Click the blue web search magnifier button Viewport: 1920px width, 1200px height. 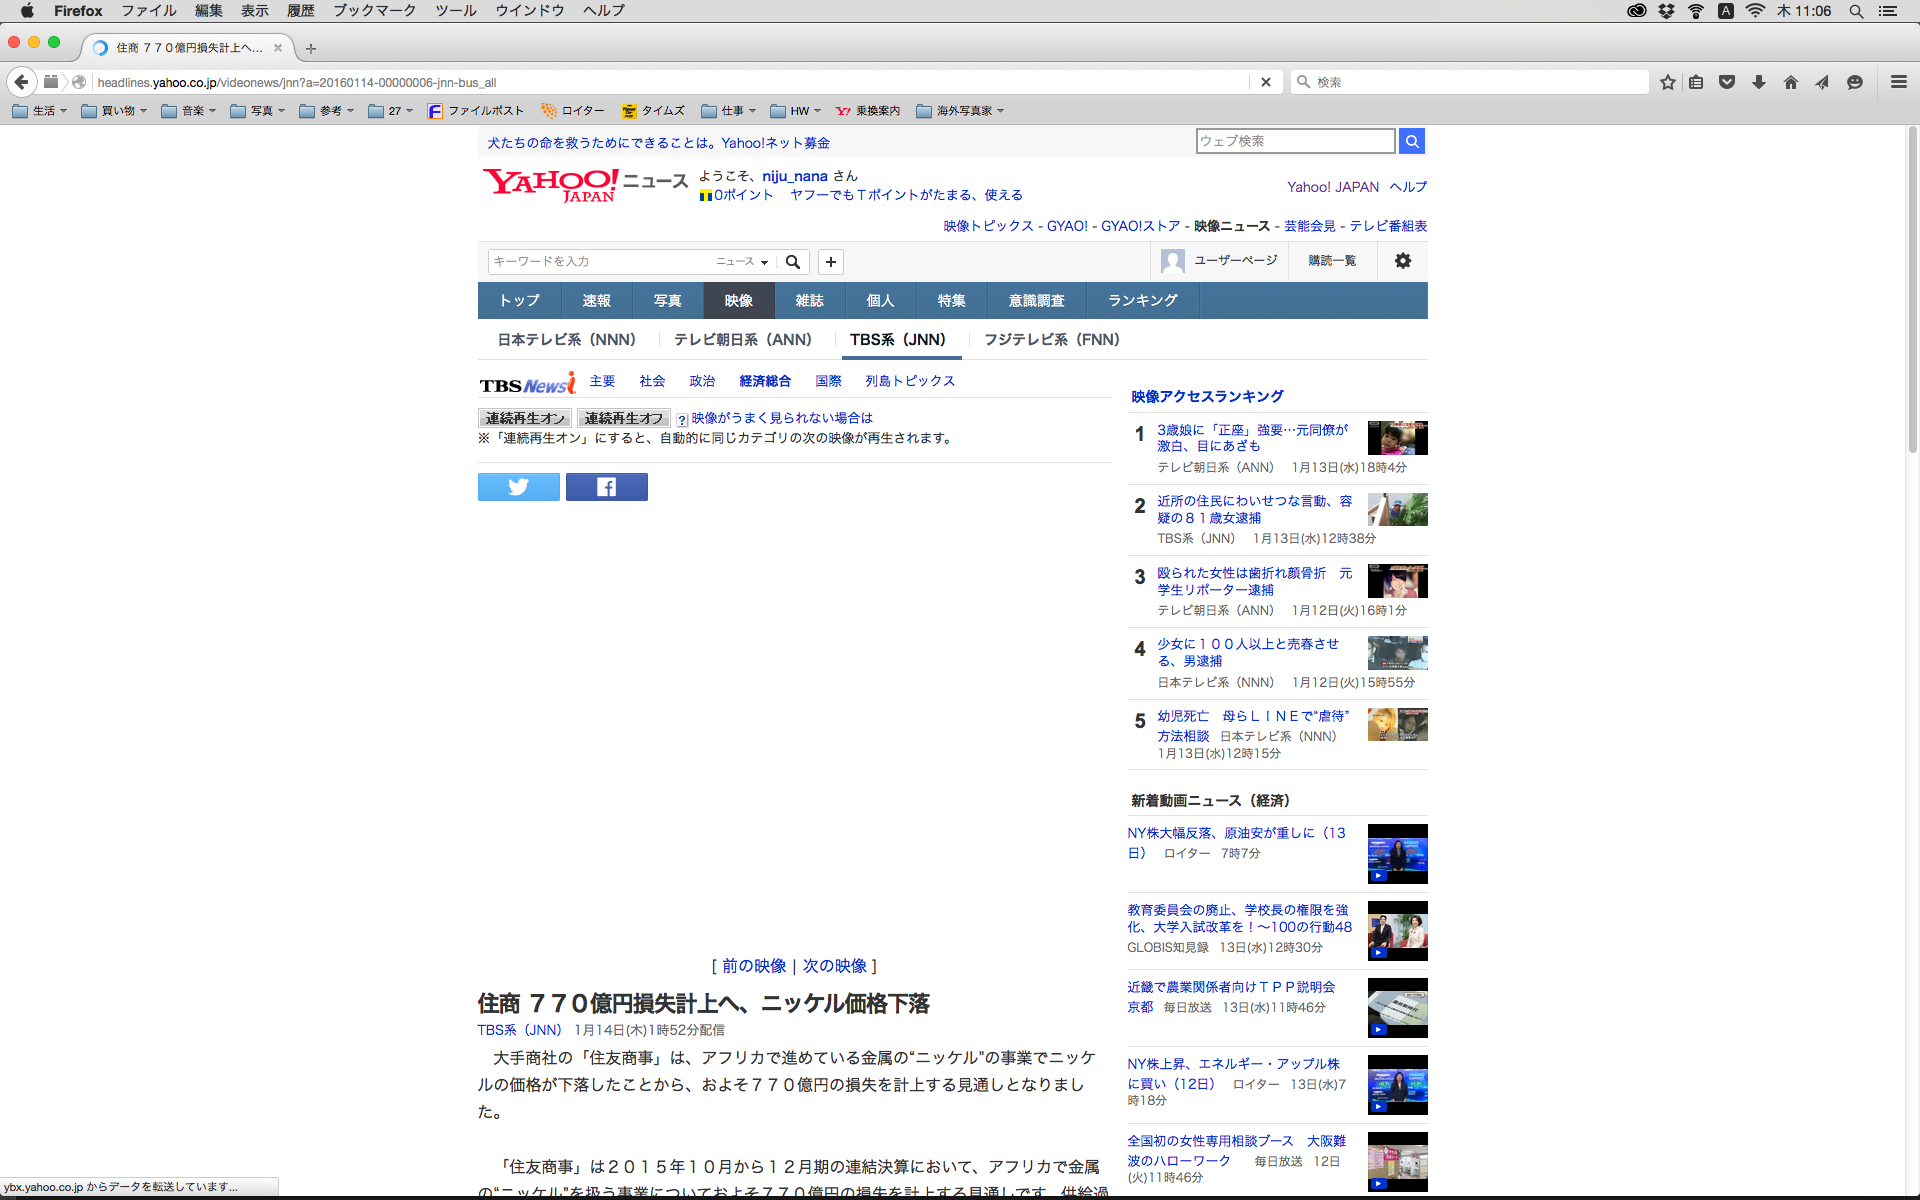point(1411,141)
